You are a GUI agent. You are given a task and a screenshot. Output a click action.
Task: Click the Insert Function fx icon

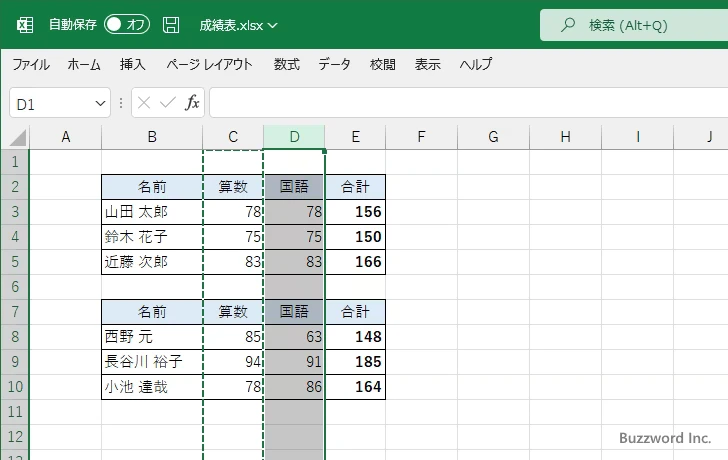pos(192,103)
